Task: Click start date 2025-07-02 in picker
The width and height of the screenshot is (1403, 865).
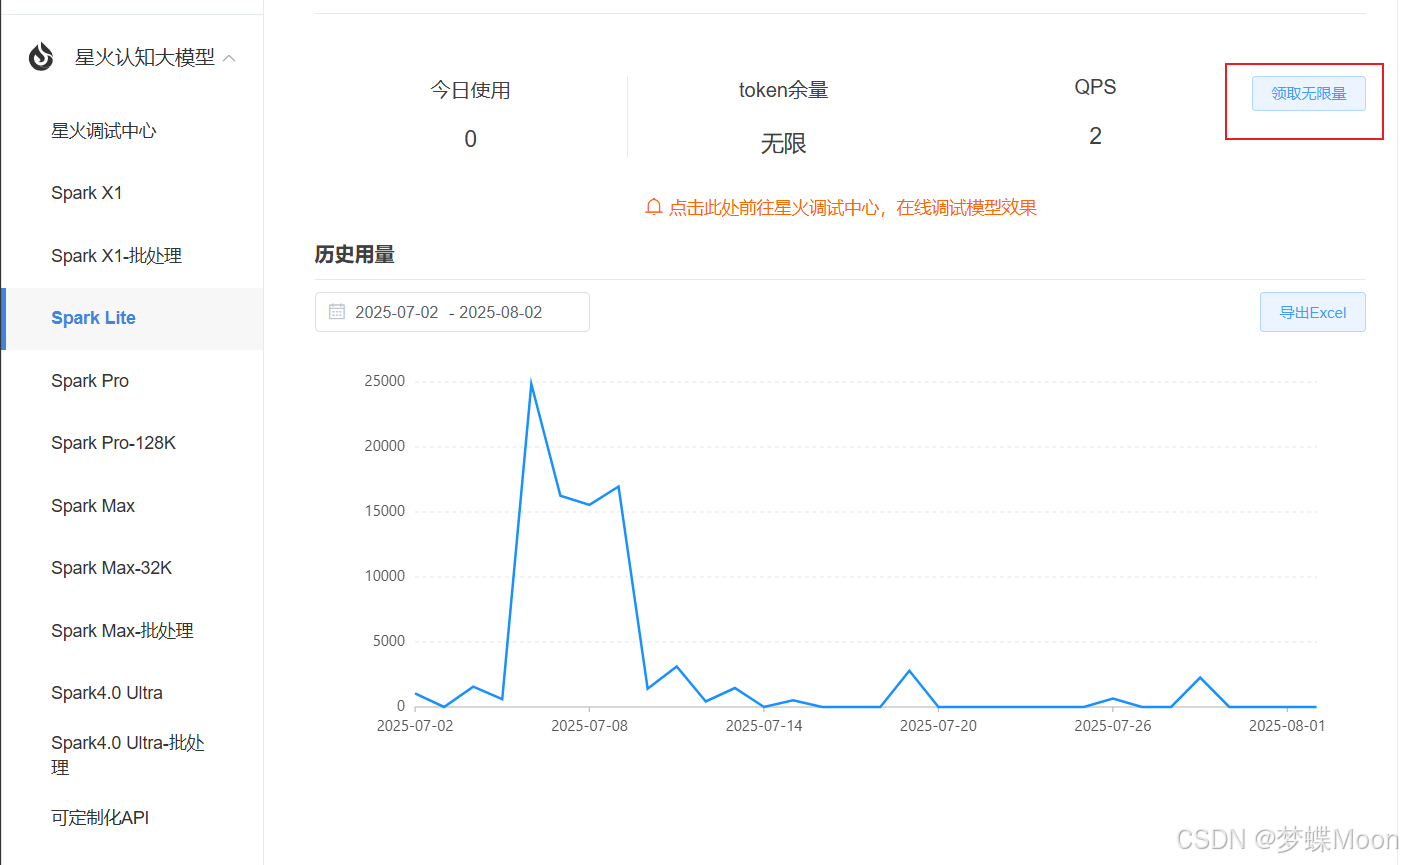Action: 397,312
